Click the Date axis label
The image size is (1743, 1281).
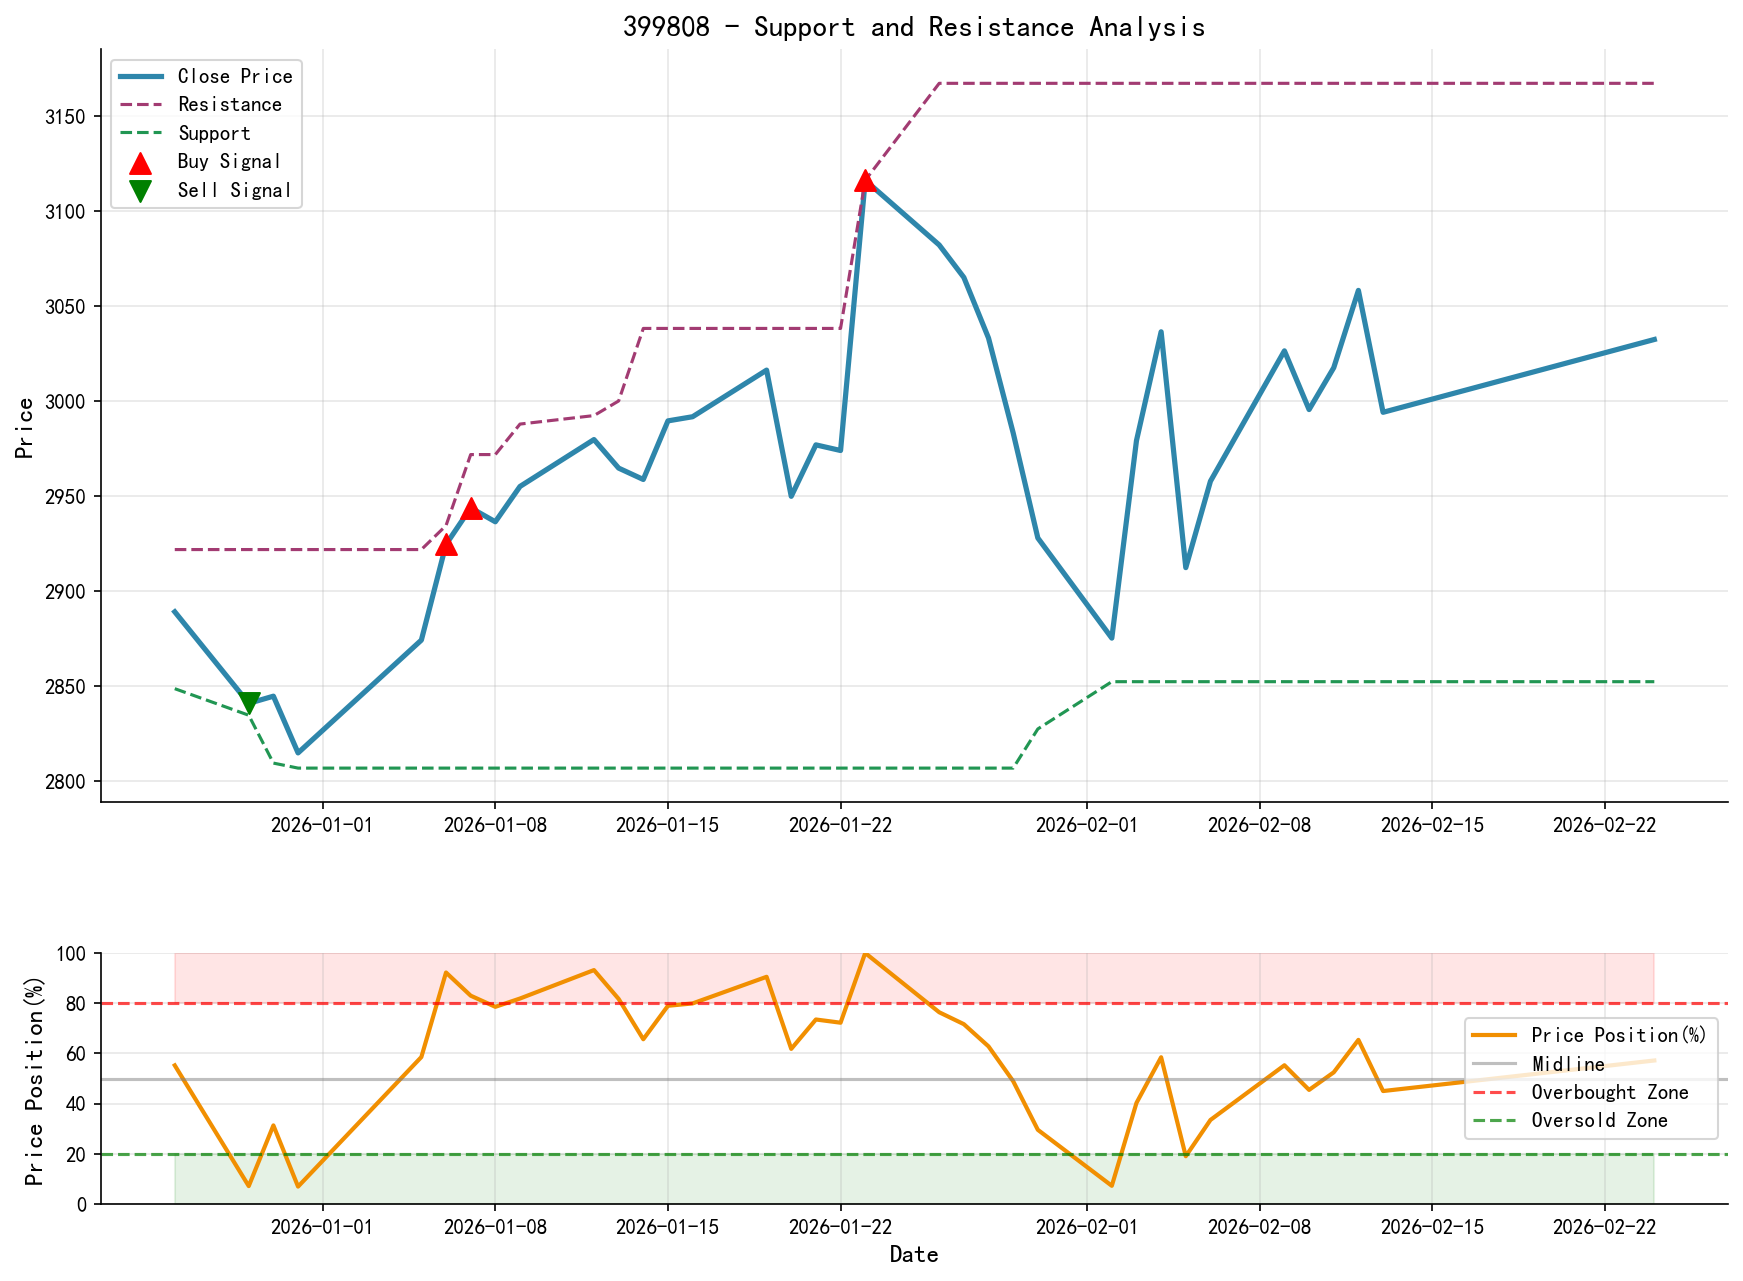pos(914,1254)
